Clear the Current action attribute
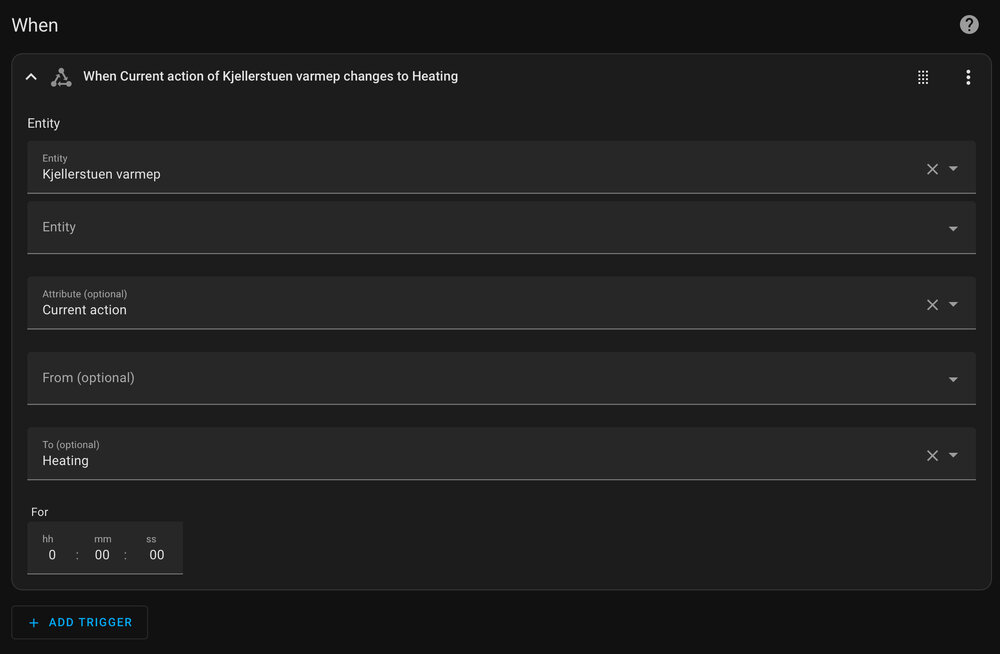The height and width of the screenshot is (654, 1000). (x=932, y=305)
